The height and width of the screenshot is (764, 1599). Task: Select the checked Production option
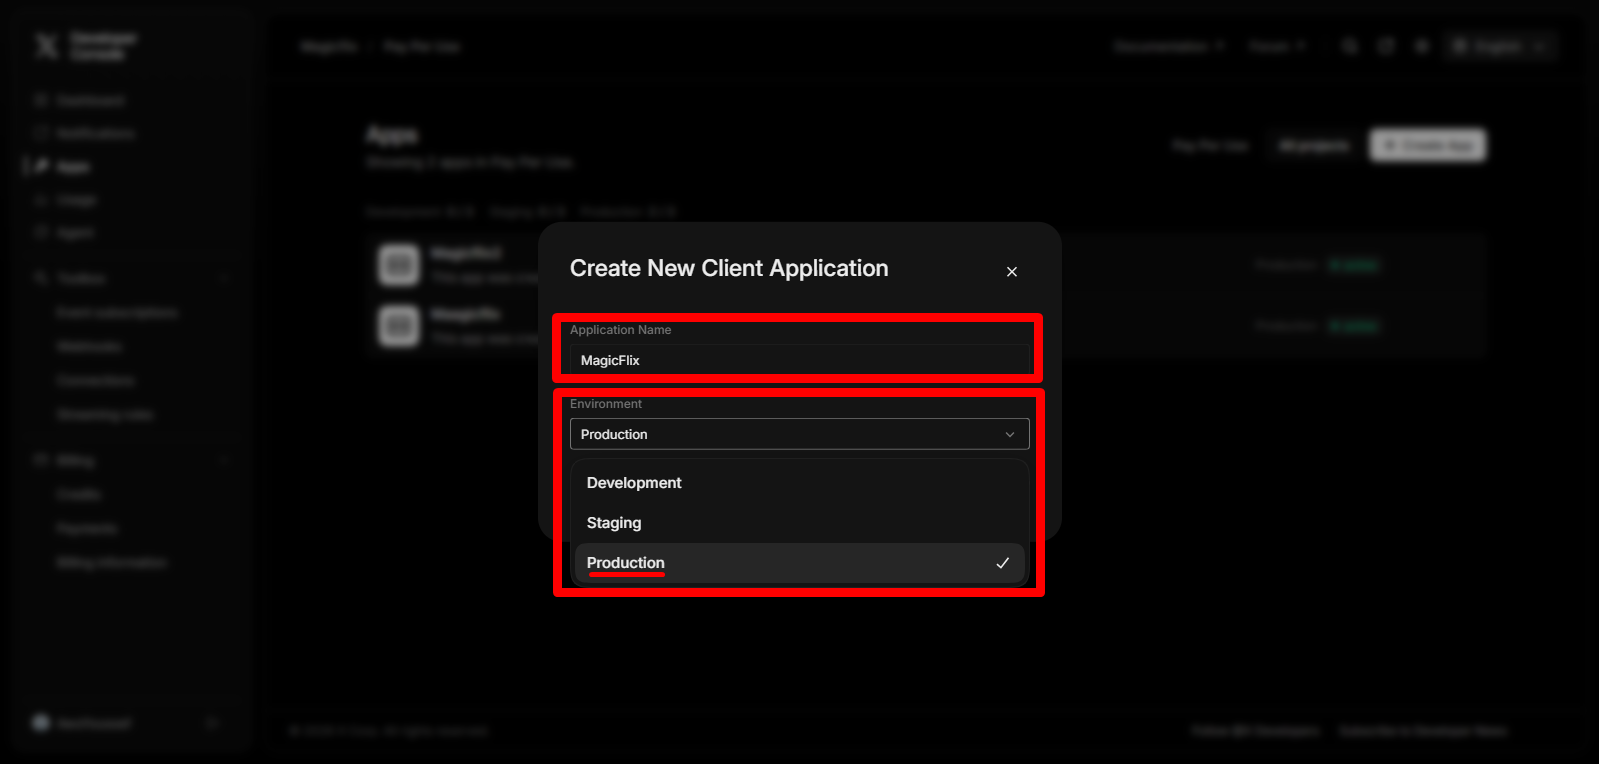pos(799,563)
